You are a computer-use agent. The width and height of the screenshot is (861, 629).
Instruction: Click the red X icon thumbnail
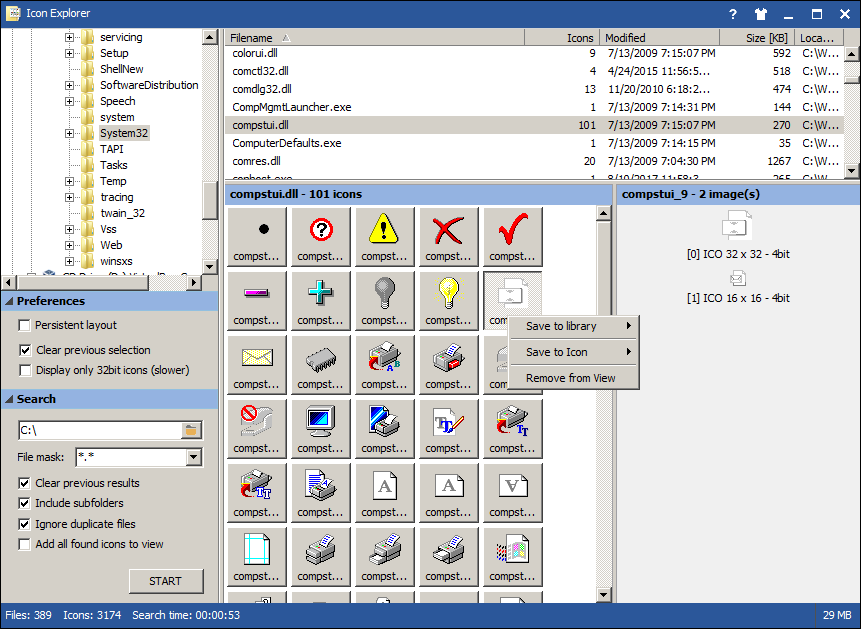[448, 237]
